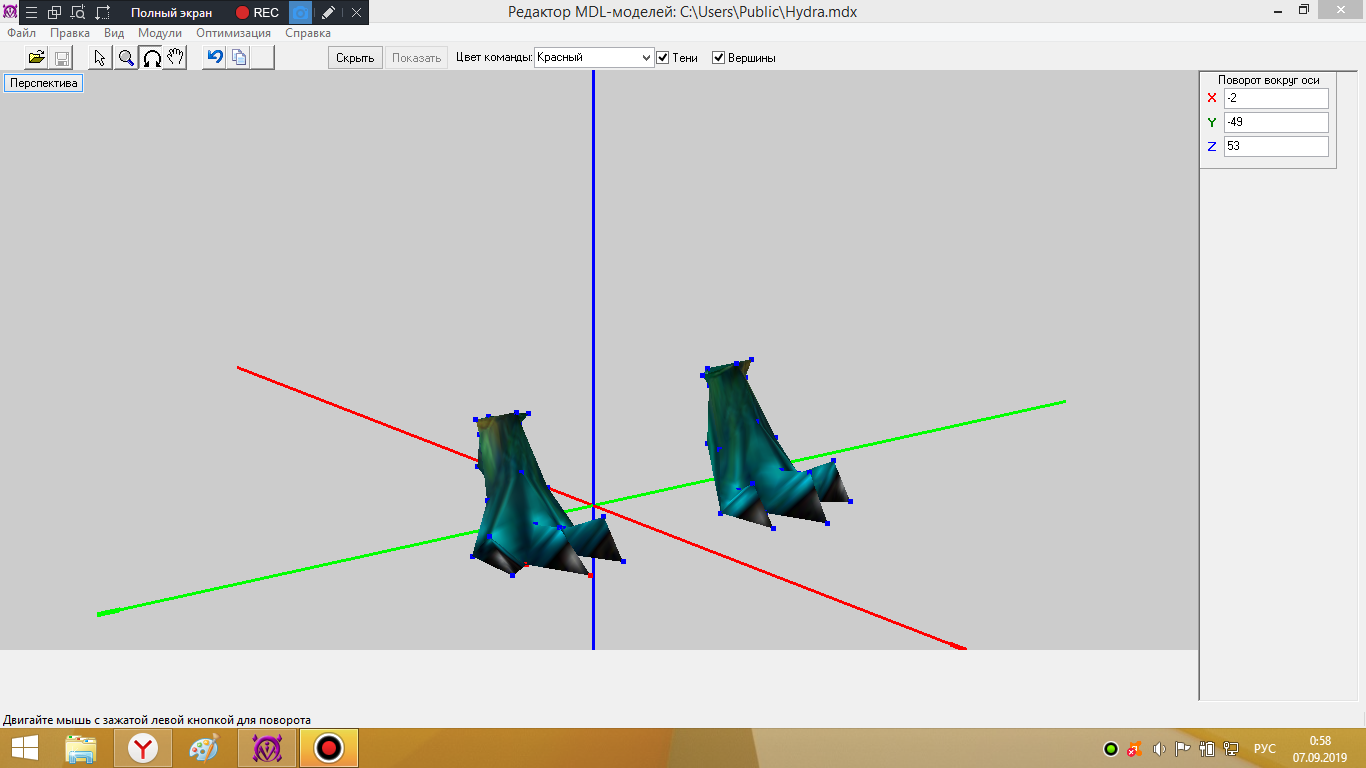Open the Оптимизация menu
The image size is (1366, 768).
(233, 33)
